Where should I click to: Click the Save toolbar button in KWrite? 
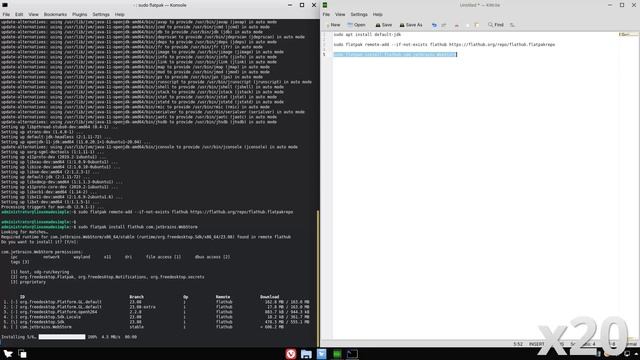[x=384, y=25]
